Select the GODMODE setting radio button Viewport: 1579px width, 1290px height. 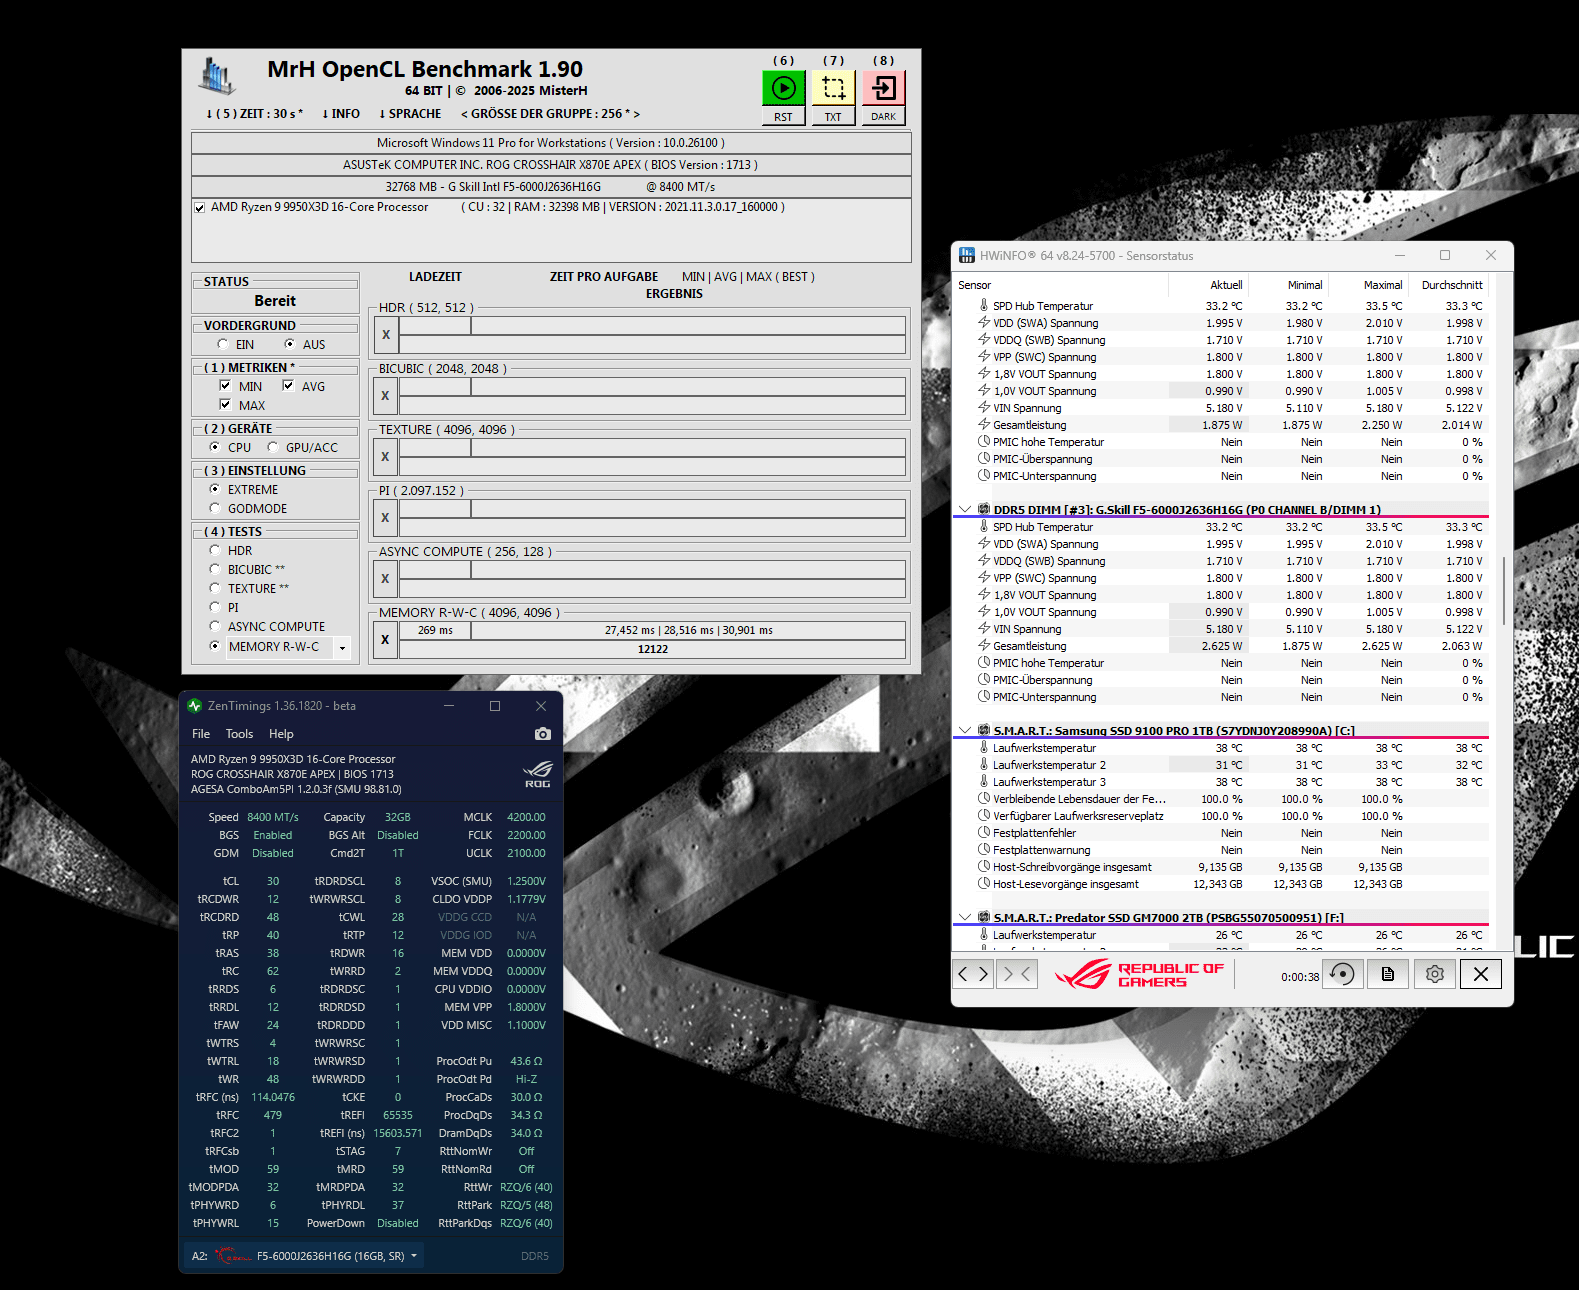pos(214,508)
